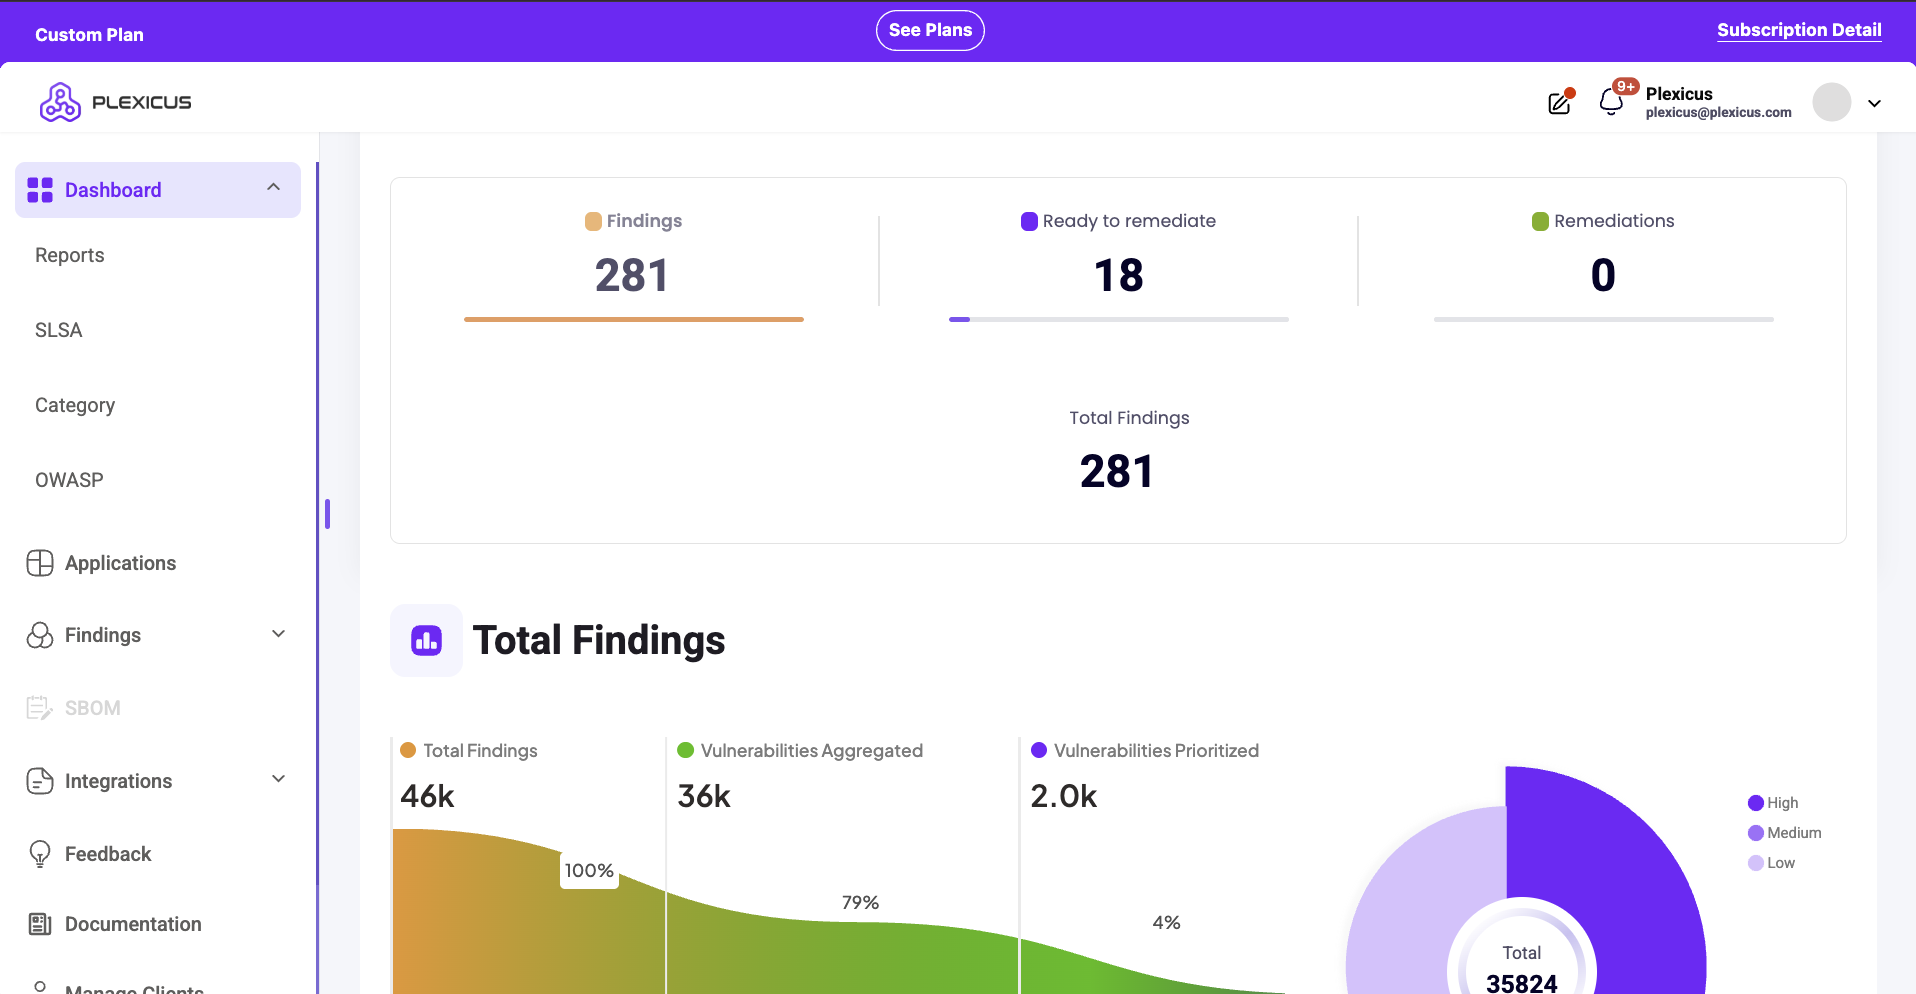Click the Total Findings chart icon

[x=427, y=641]
